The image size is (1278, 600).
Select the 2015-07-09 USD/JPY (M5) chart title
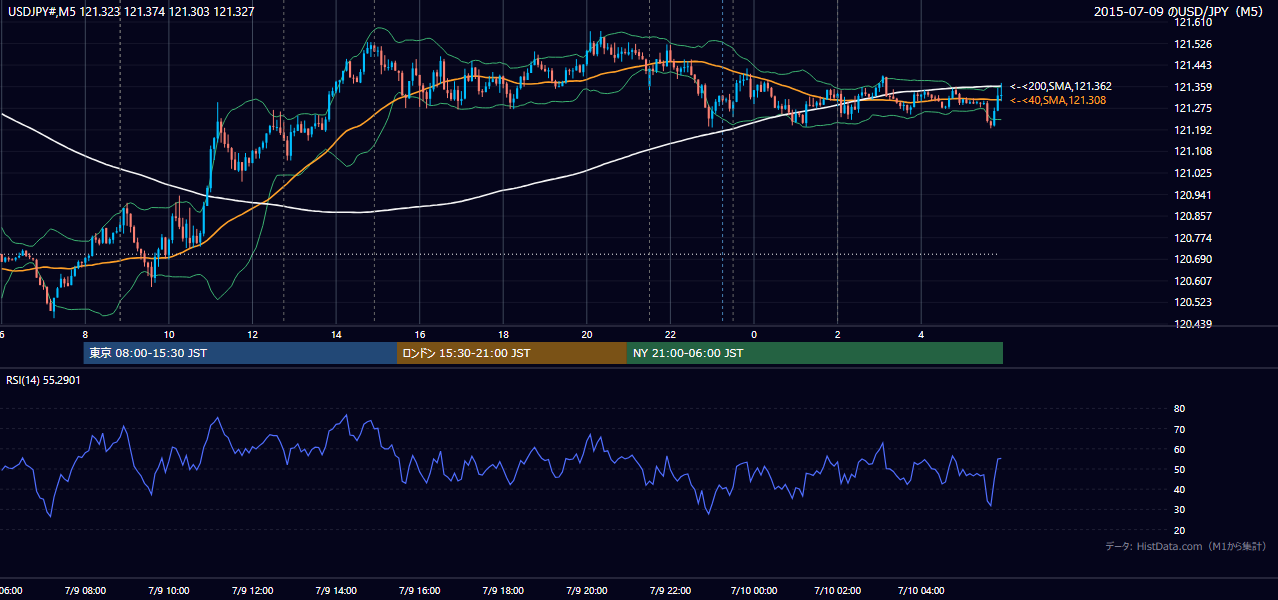tap(1179, 12)
